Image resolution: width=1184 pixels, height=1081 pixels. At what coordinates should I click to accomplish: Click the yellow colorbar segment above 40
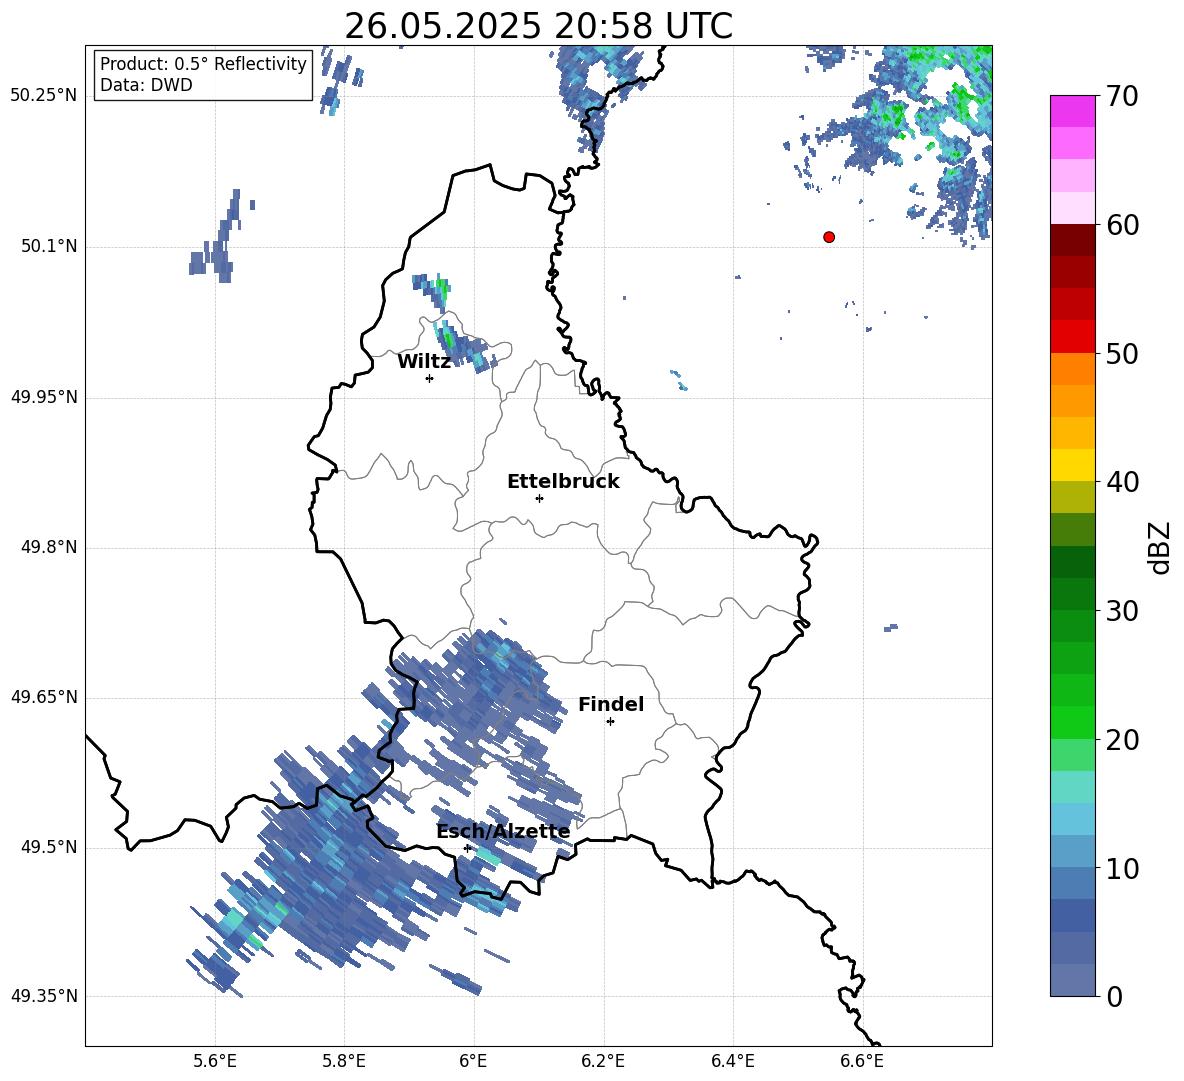coord(1072,465)
